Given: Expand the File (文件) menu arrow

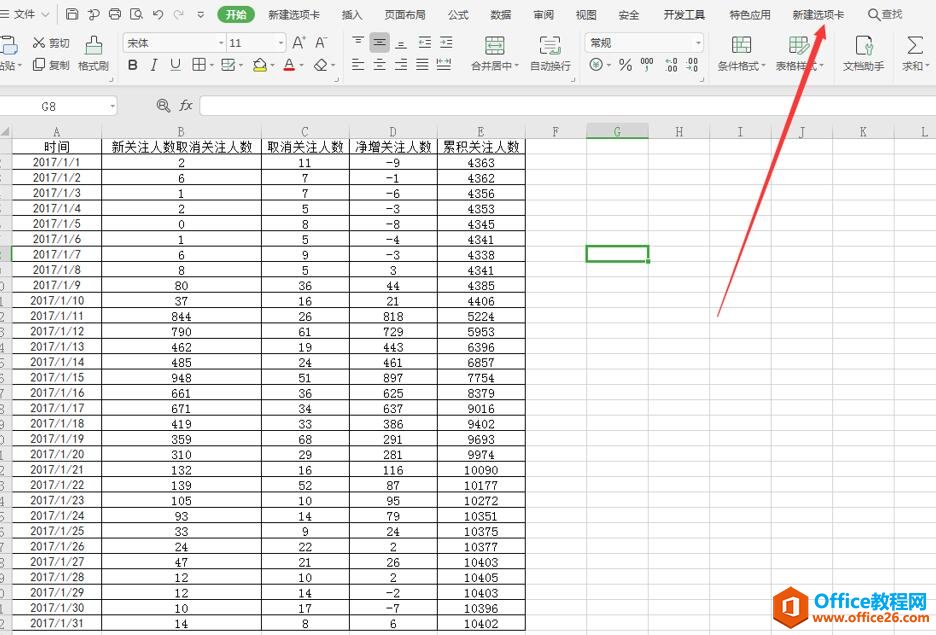Looking at the screenshot, I should tap(45, 14).
